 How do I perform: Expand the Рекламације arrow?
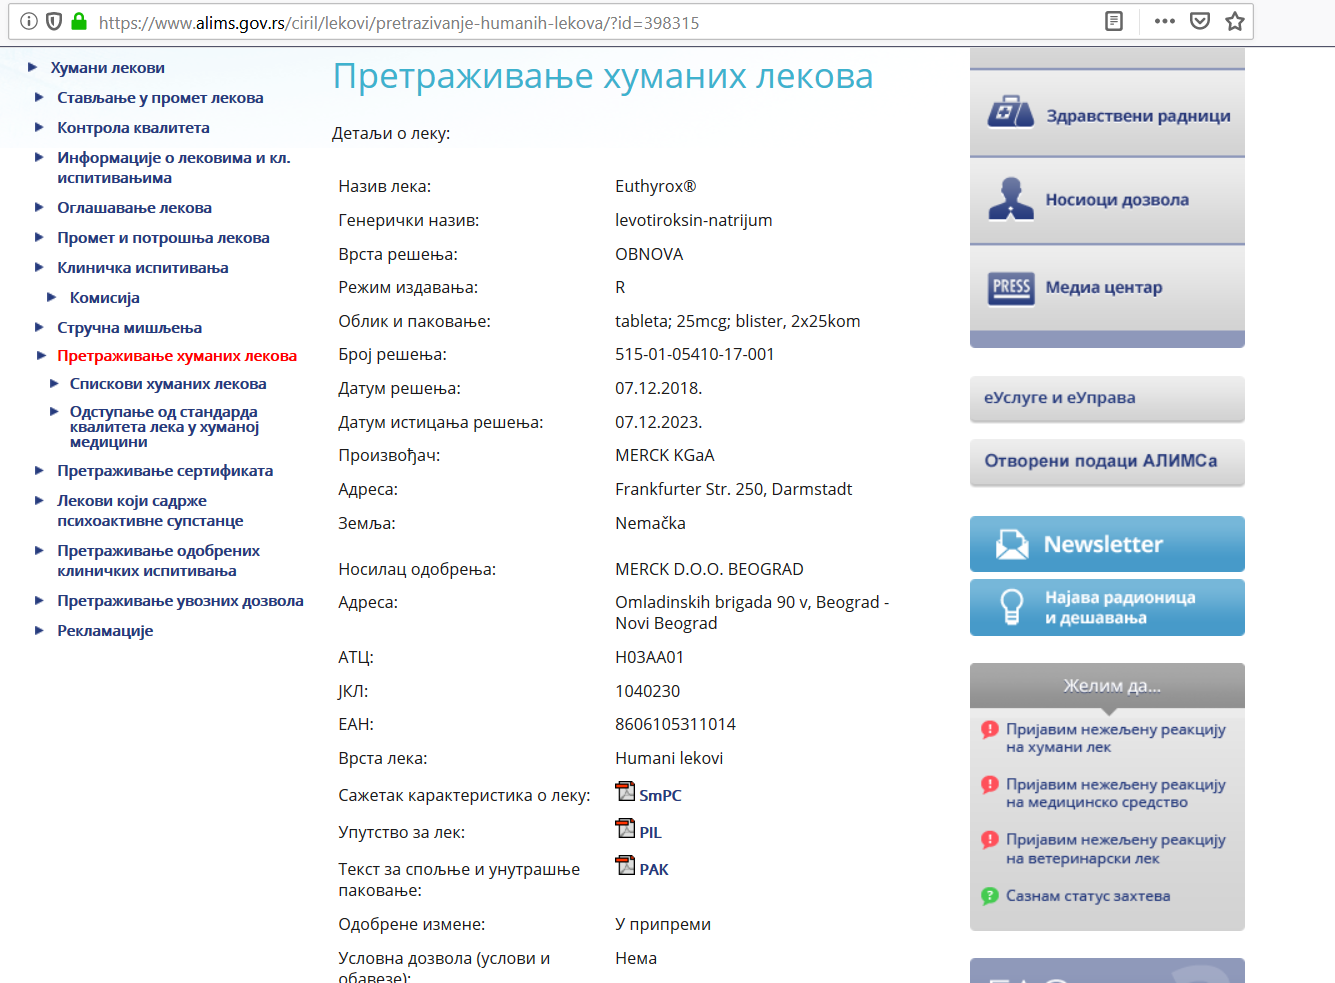point(39,630)
